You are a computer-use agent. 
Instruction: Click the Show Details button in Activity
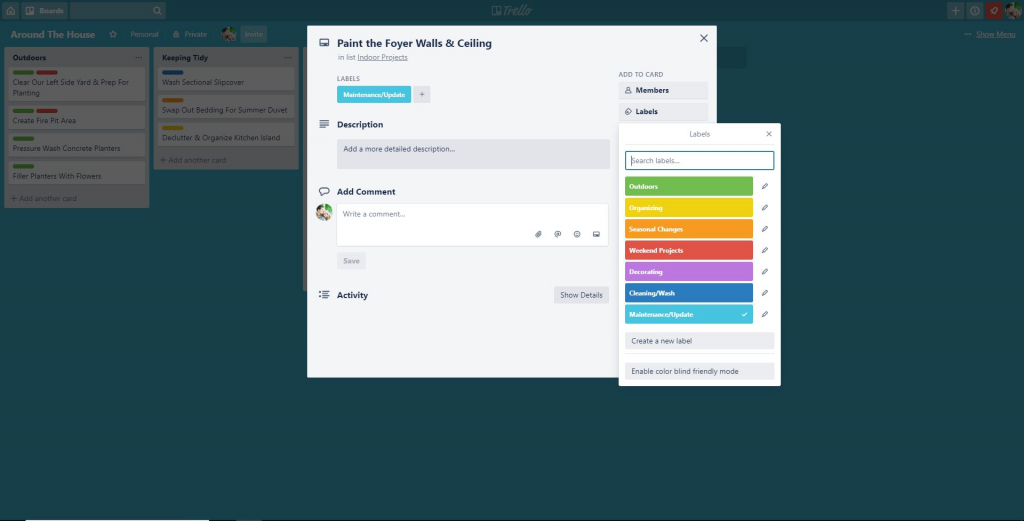pyautogui.click(x=581, y=295)
